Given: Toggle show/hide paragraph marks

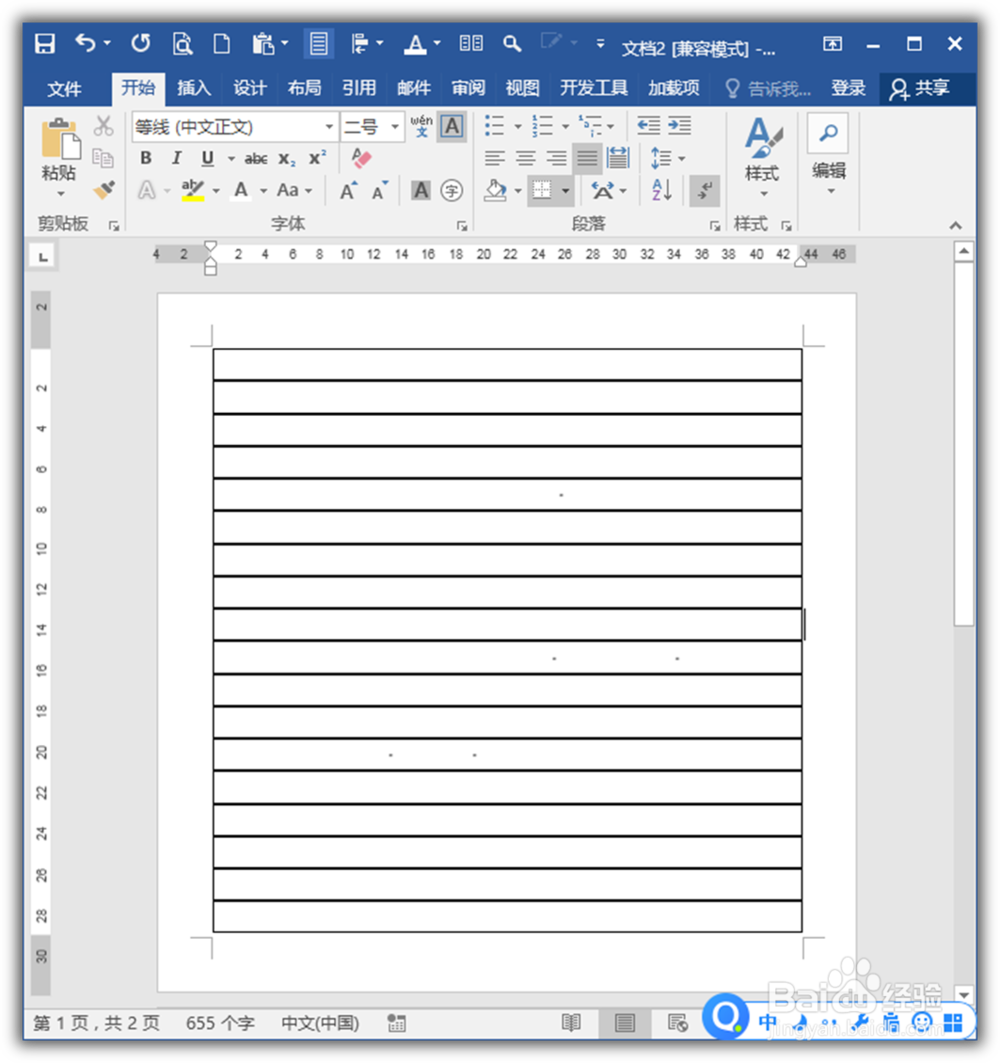Looking at the screenshot, I should 704,190.
